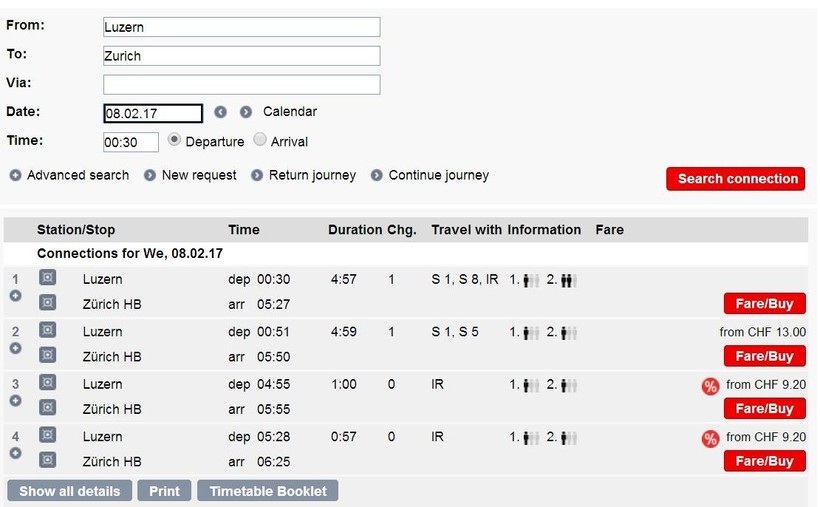This screenshot has width=820, height=507.
Task: Click Fare/Buy for the 00:51 connection
Action: point(764,356)
